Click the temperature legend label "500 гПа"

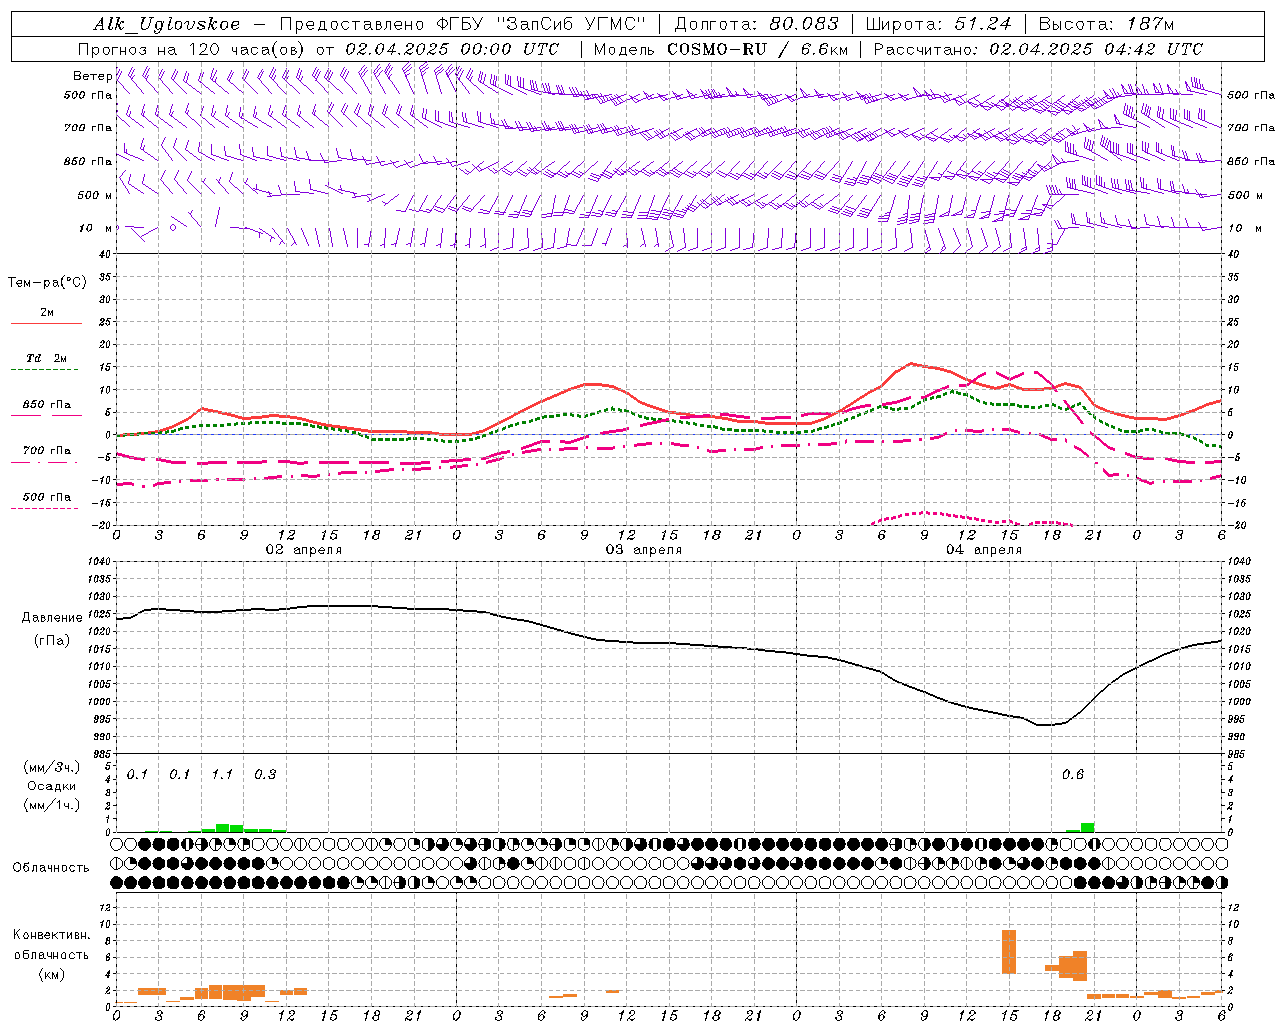tap(47, 497)
